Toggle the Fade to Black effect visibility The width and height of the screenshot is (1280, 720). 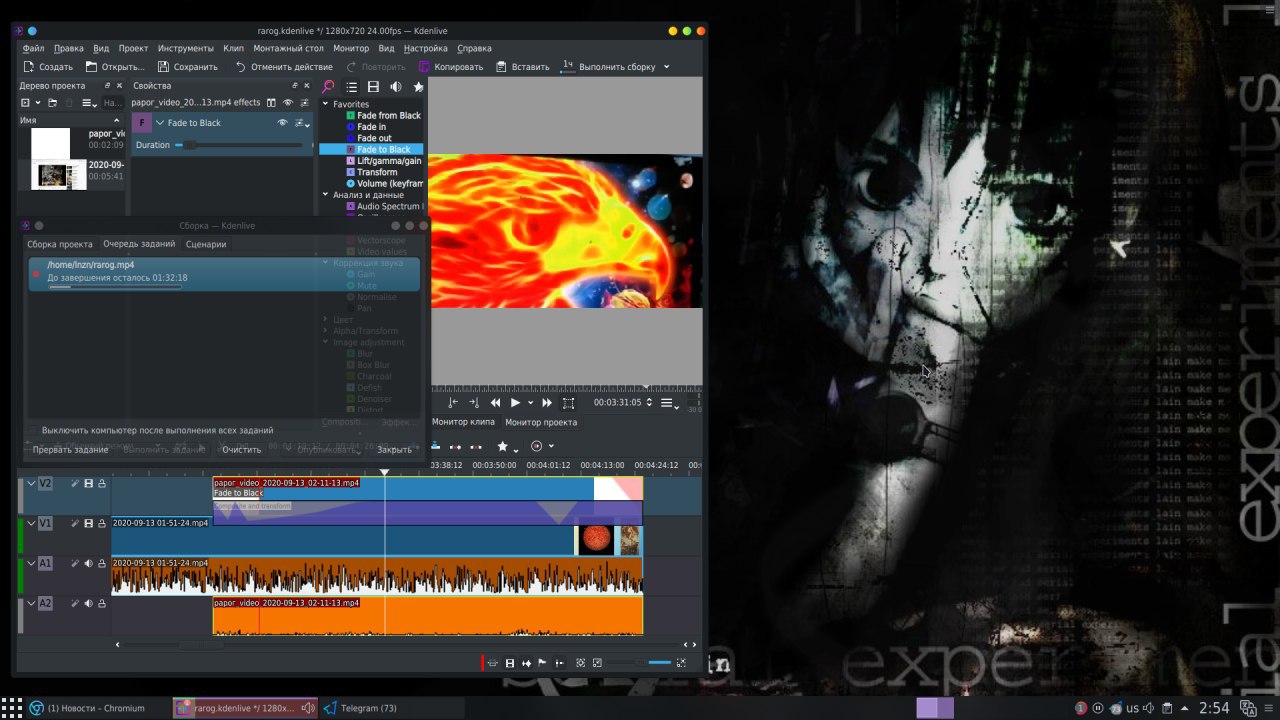point(282,123)
